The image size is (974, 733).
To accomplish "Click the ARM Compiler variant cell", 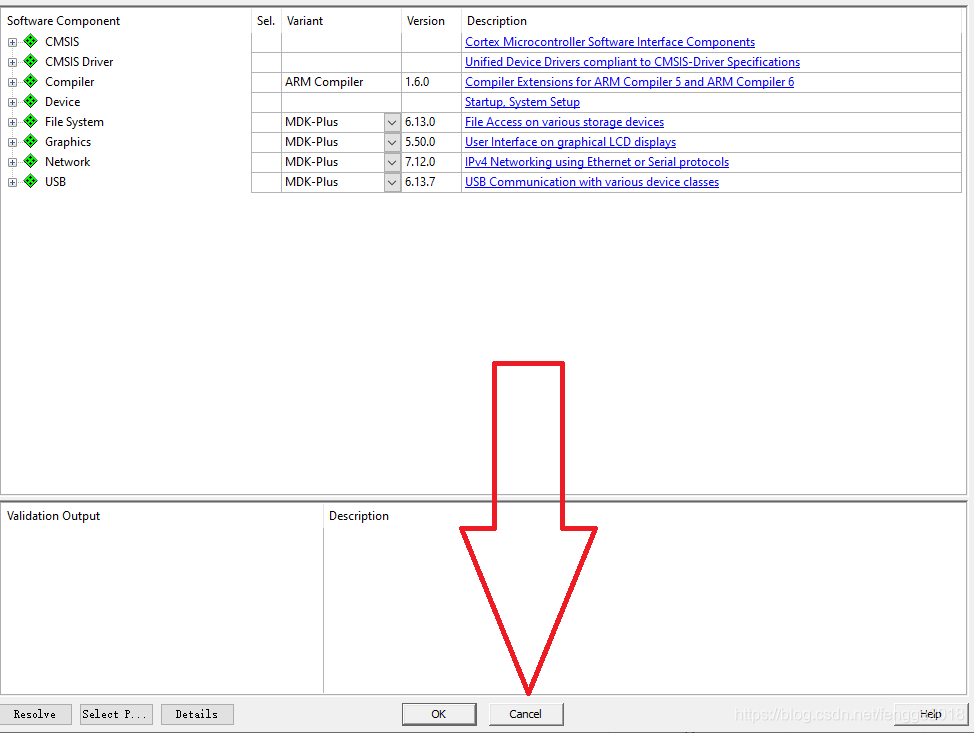I will 341,82.
